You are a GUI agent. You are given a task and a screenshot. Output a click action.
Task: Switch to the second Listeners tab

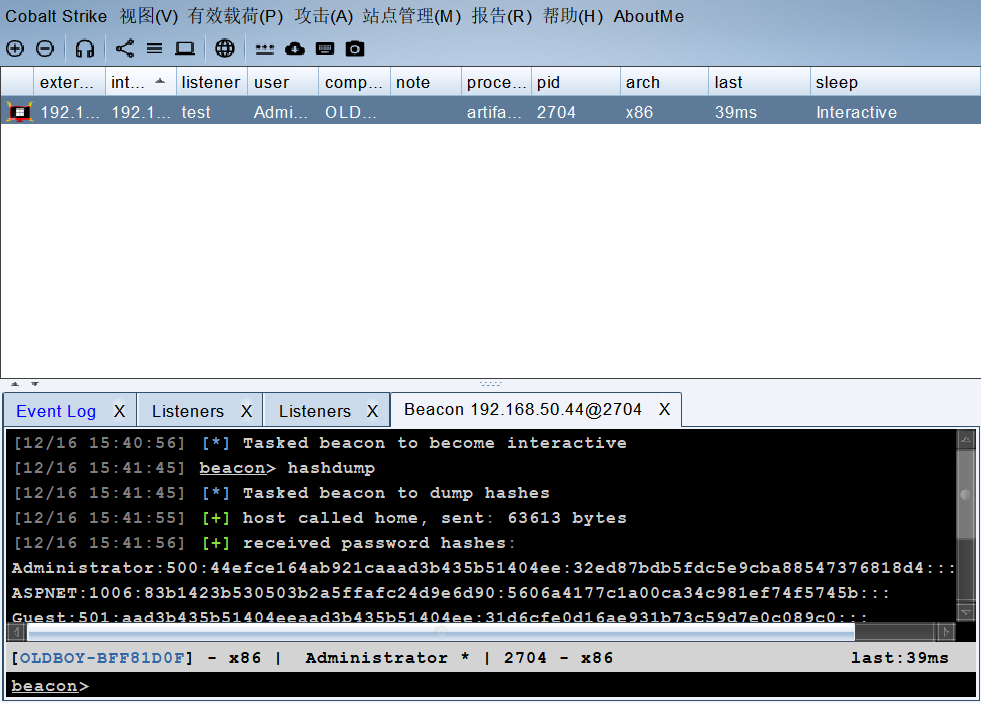pyautogui.click(x=315, y=411)
